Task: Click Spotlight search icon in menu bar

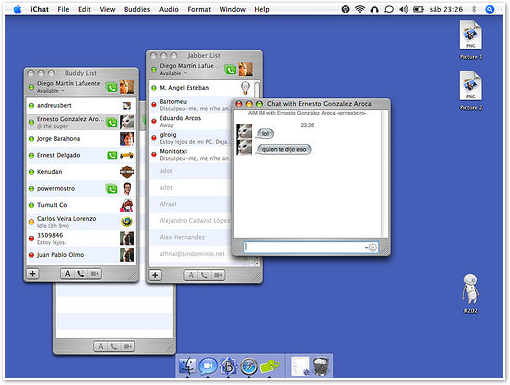Action: point(489,9)
